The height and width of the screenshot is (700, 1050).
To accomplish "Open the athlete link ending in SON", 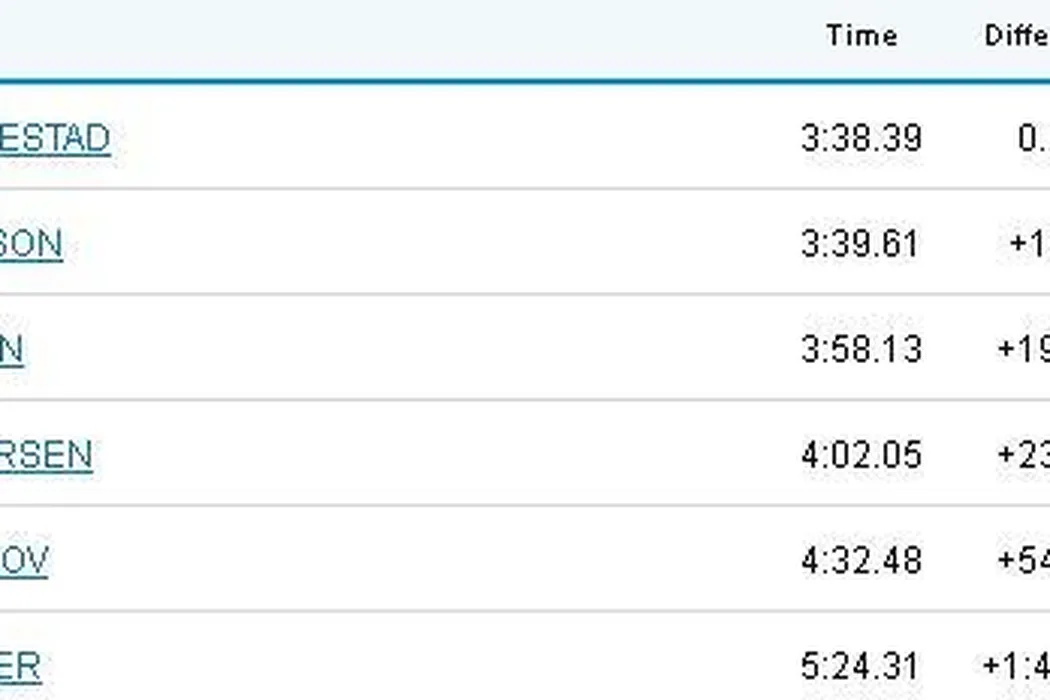I will [31, 244].
